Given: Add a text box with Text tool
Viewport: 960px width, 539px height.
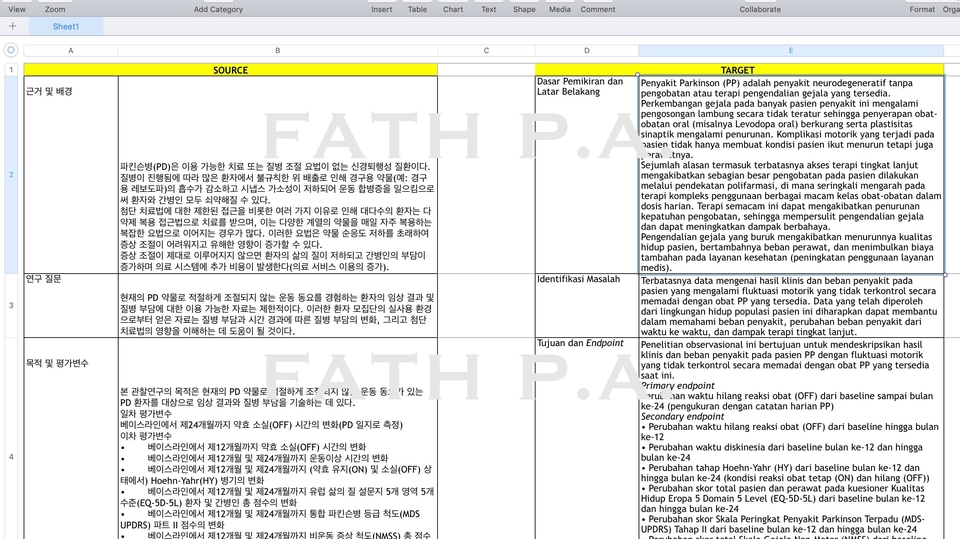Looking at the screenshot, I should pos(488,9).
